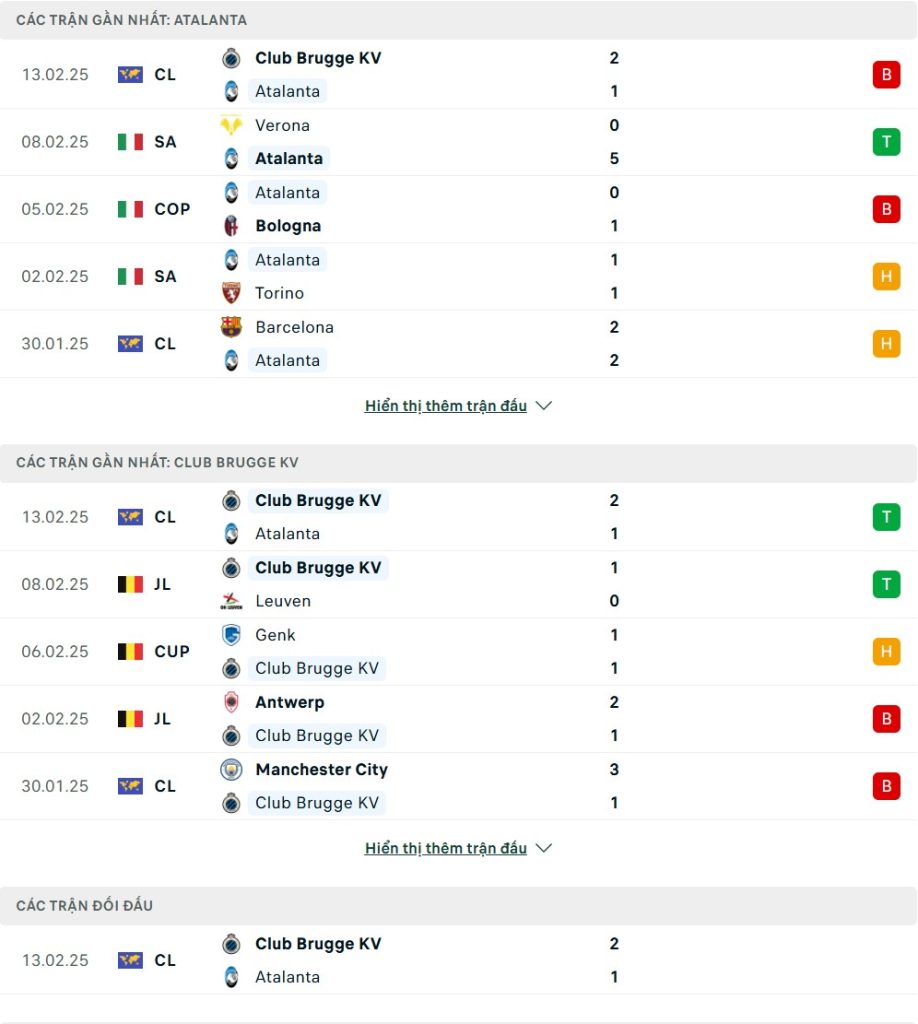Viewport: 918px width, 1024px height.
Task: Open Antwerp team name link
Action: click(290, 702)
